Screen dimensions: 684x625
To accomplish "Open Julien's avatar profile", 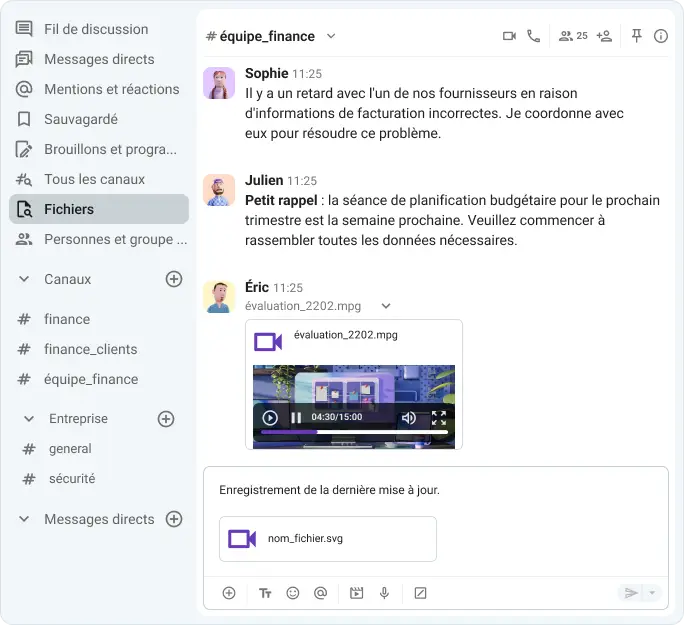I will point(219,190).
